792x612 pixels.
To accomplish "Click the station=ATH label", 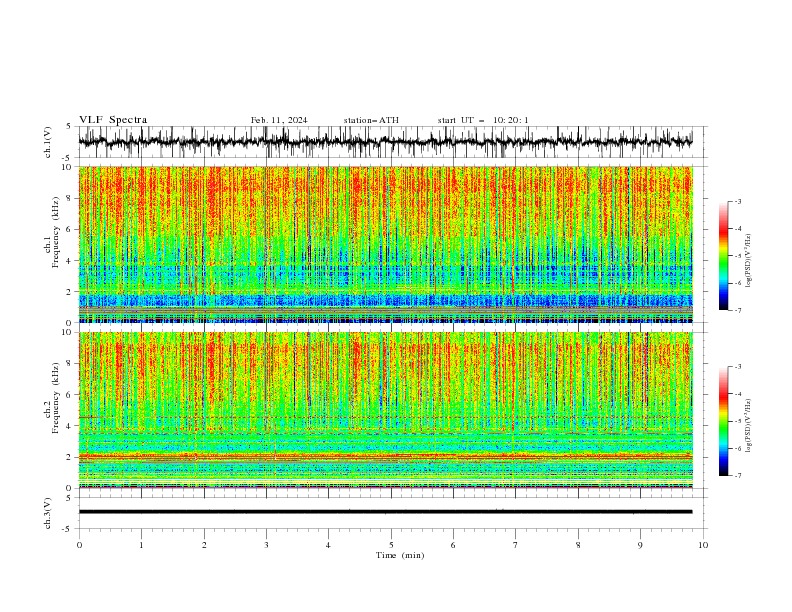I will point(371,120).
